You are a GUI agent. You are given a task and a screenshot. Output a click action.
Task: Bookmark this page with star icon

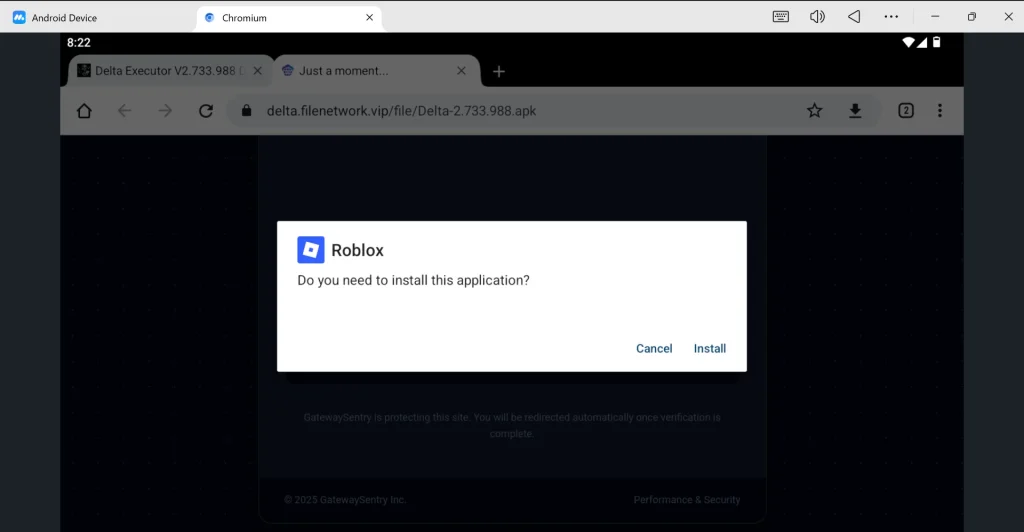click(814, 111)
